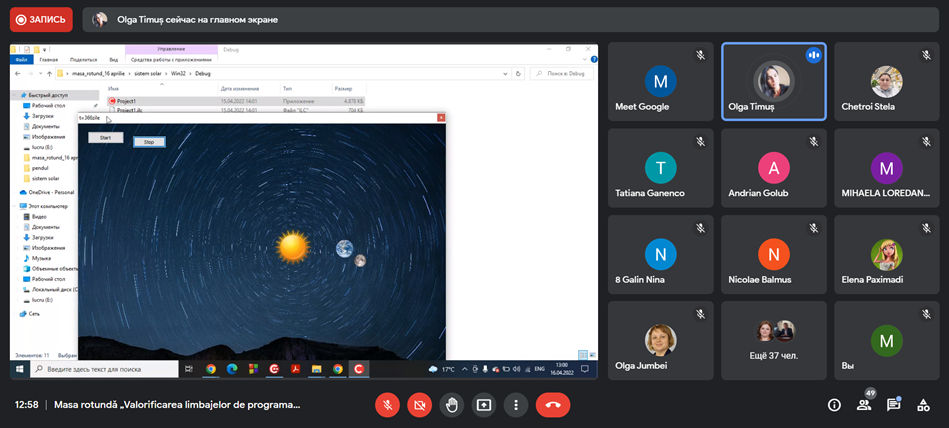Open the meeting details info icon
Image resolution: width=949 pixels, height=428 pixels.
tap(834, 405)
